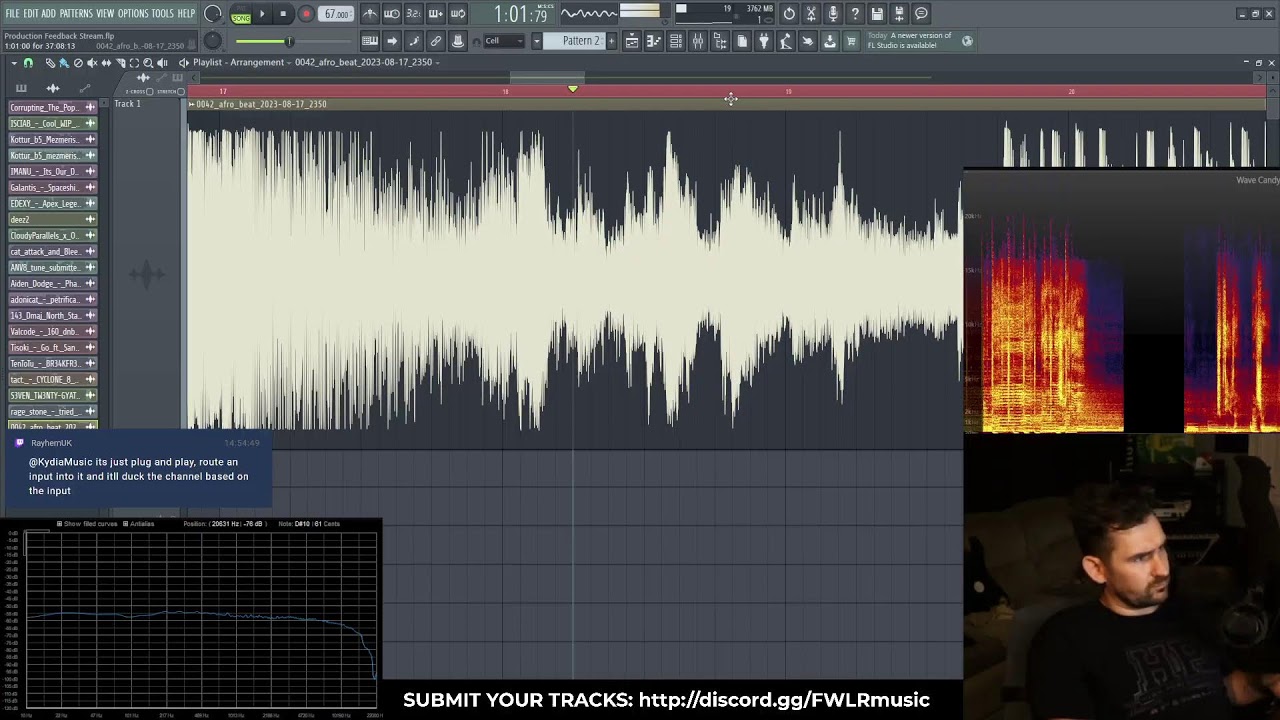Click the timeline playhead marker
1280x720 pixels.
tap(572, 90)
